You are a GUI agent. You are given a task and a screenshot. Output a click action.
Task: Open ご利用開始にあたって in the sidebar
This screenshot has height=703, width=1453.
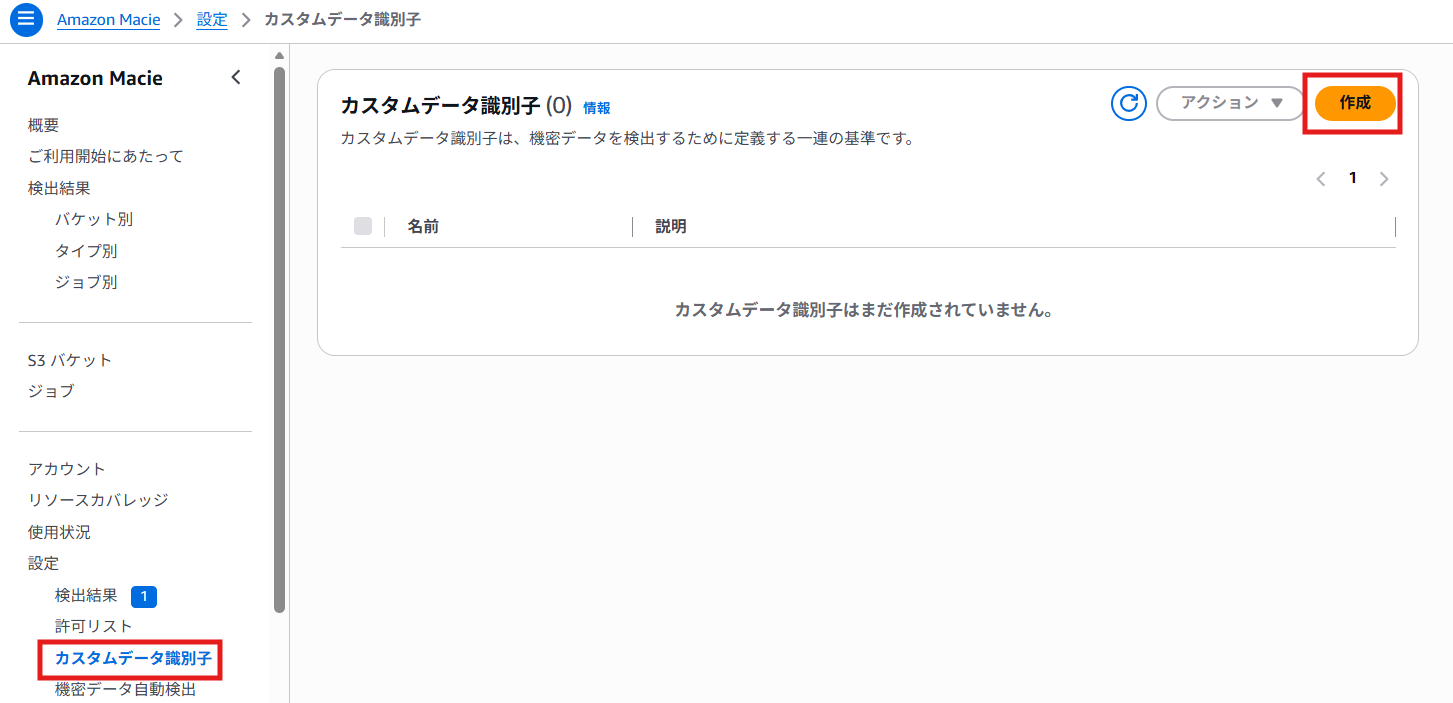click(x=106, y=156)
